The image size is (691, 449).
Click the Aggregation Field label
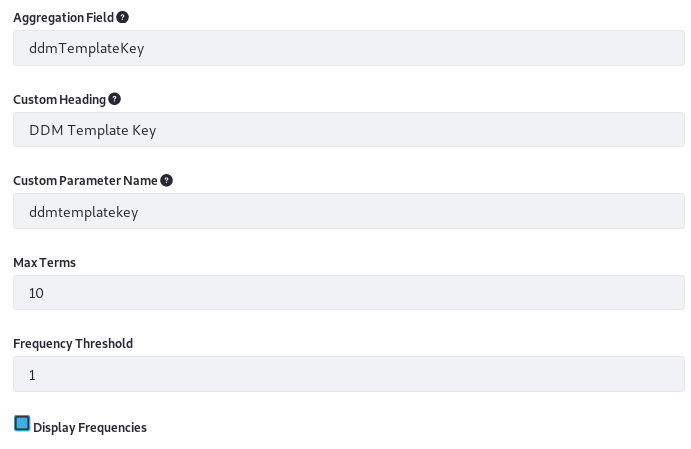pos(63,18)
